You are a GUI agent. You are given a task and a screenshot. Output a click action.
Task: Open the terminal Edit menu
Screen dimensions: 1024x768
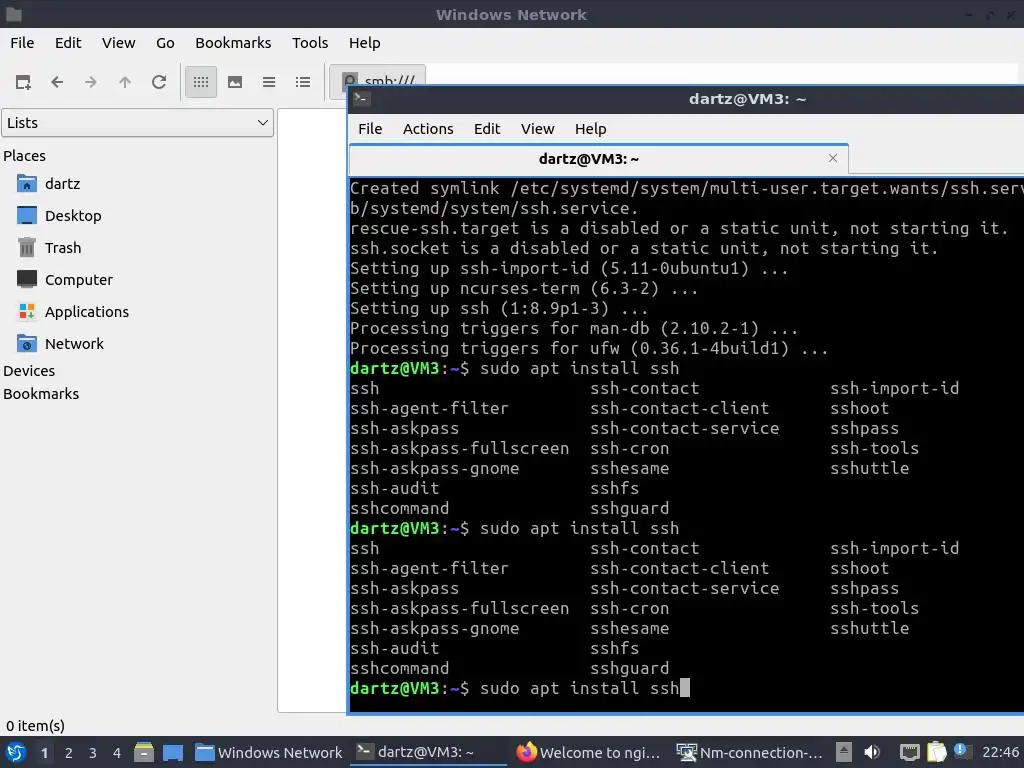click(487, 129)
